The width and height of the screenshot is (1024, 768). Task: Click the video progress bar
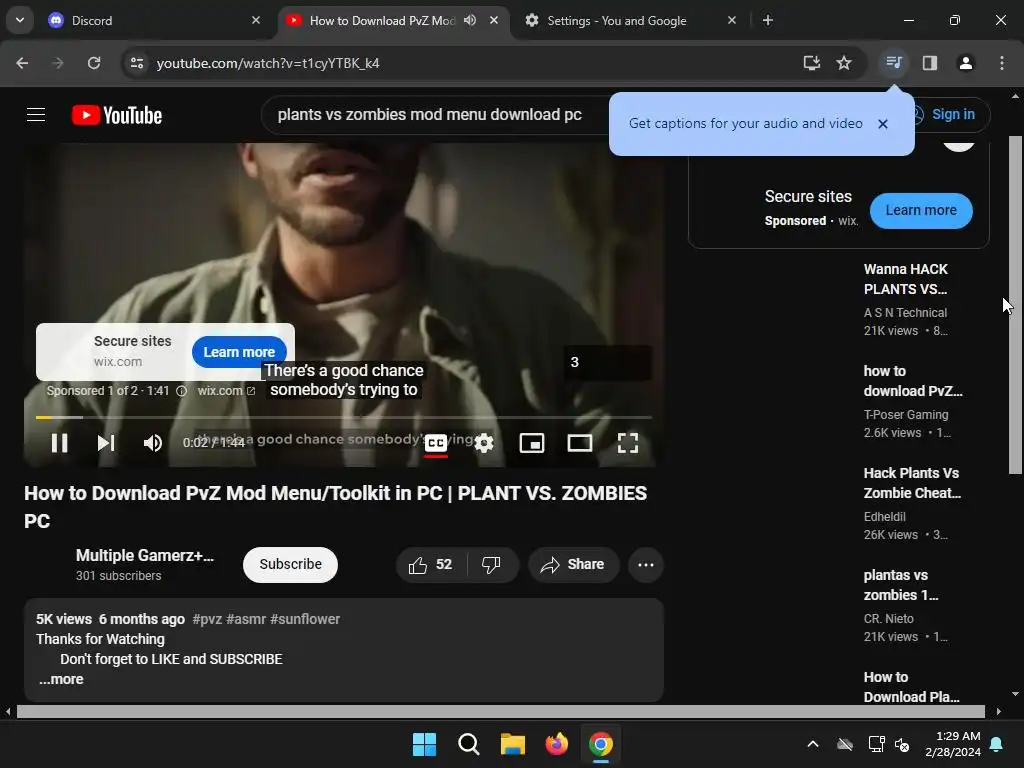tap(344, 417)
